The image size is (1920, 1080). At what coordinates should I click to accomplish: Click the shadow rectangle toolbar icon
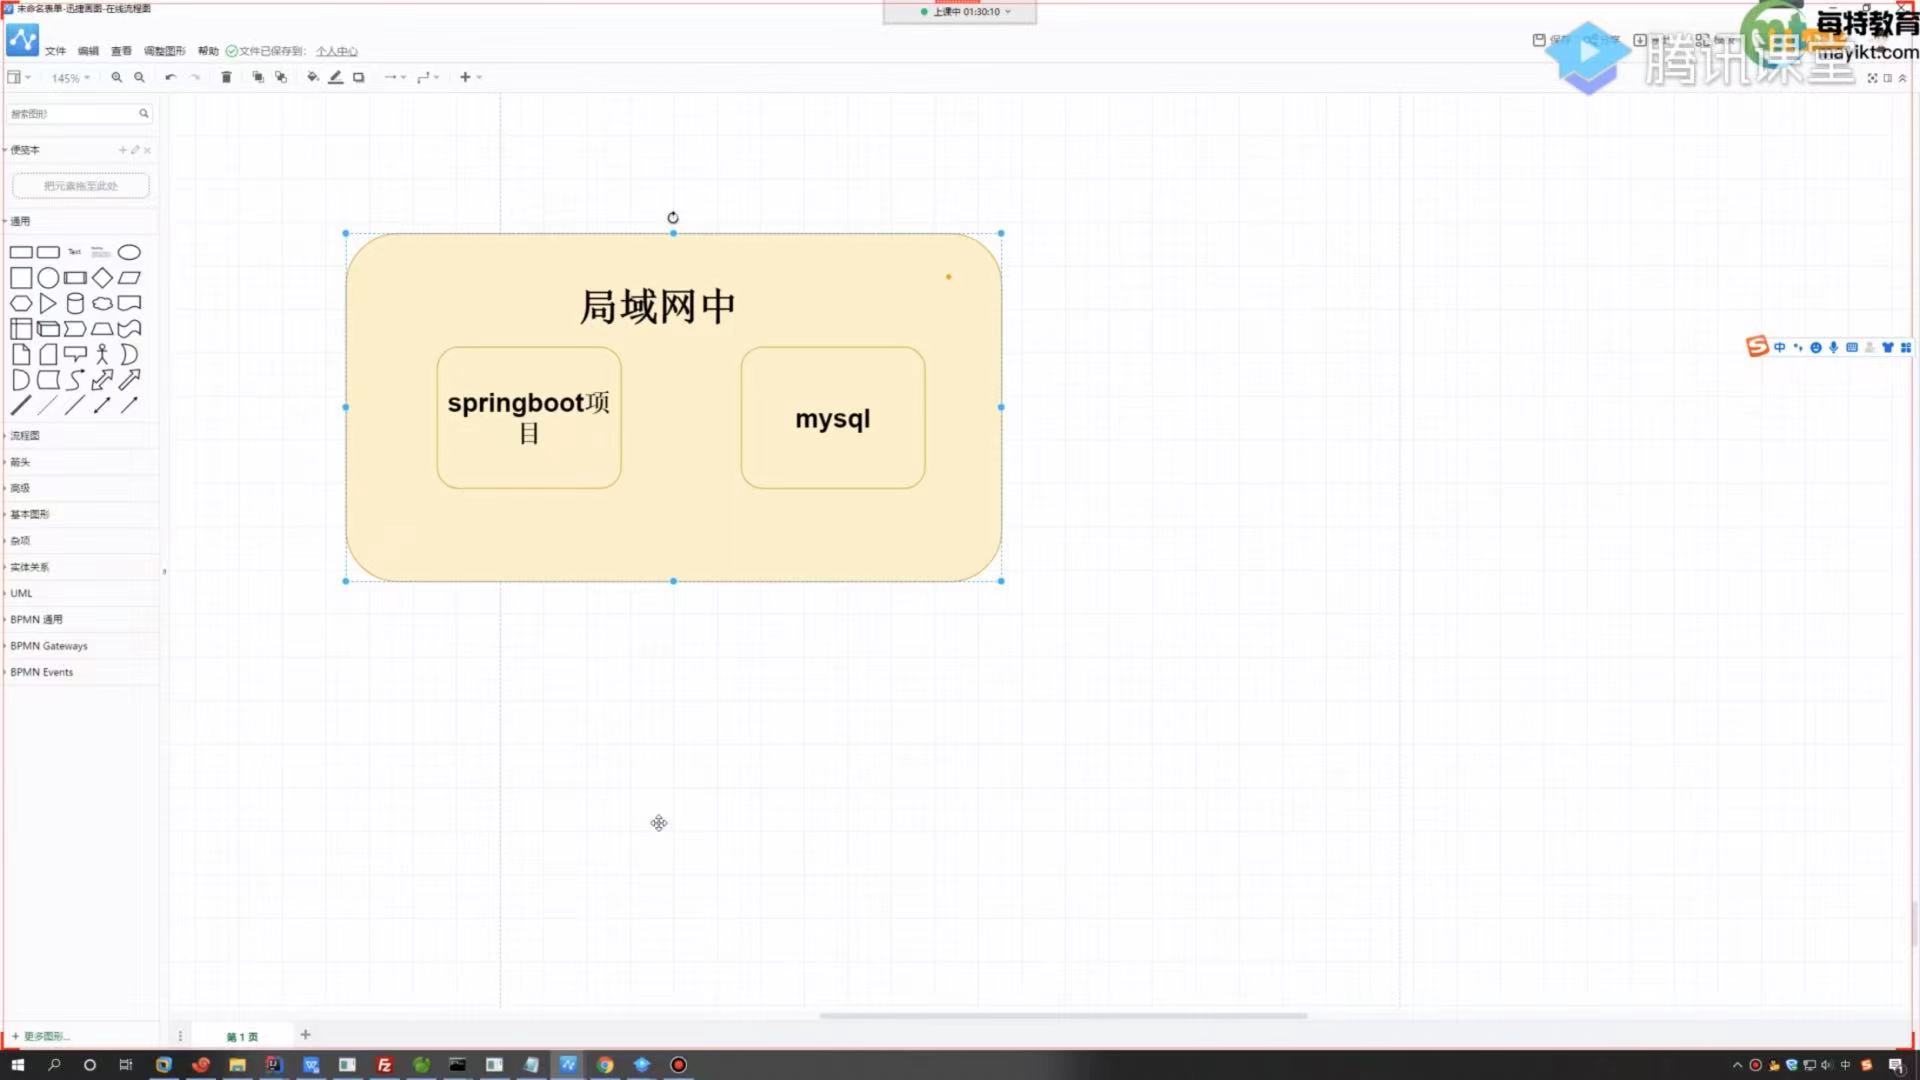pos(358,77)
